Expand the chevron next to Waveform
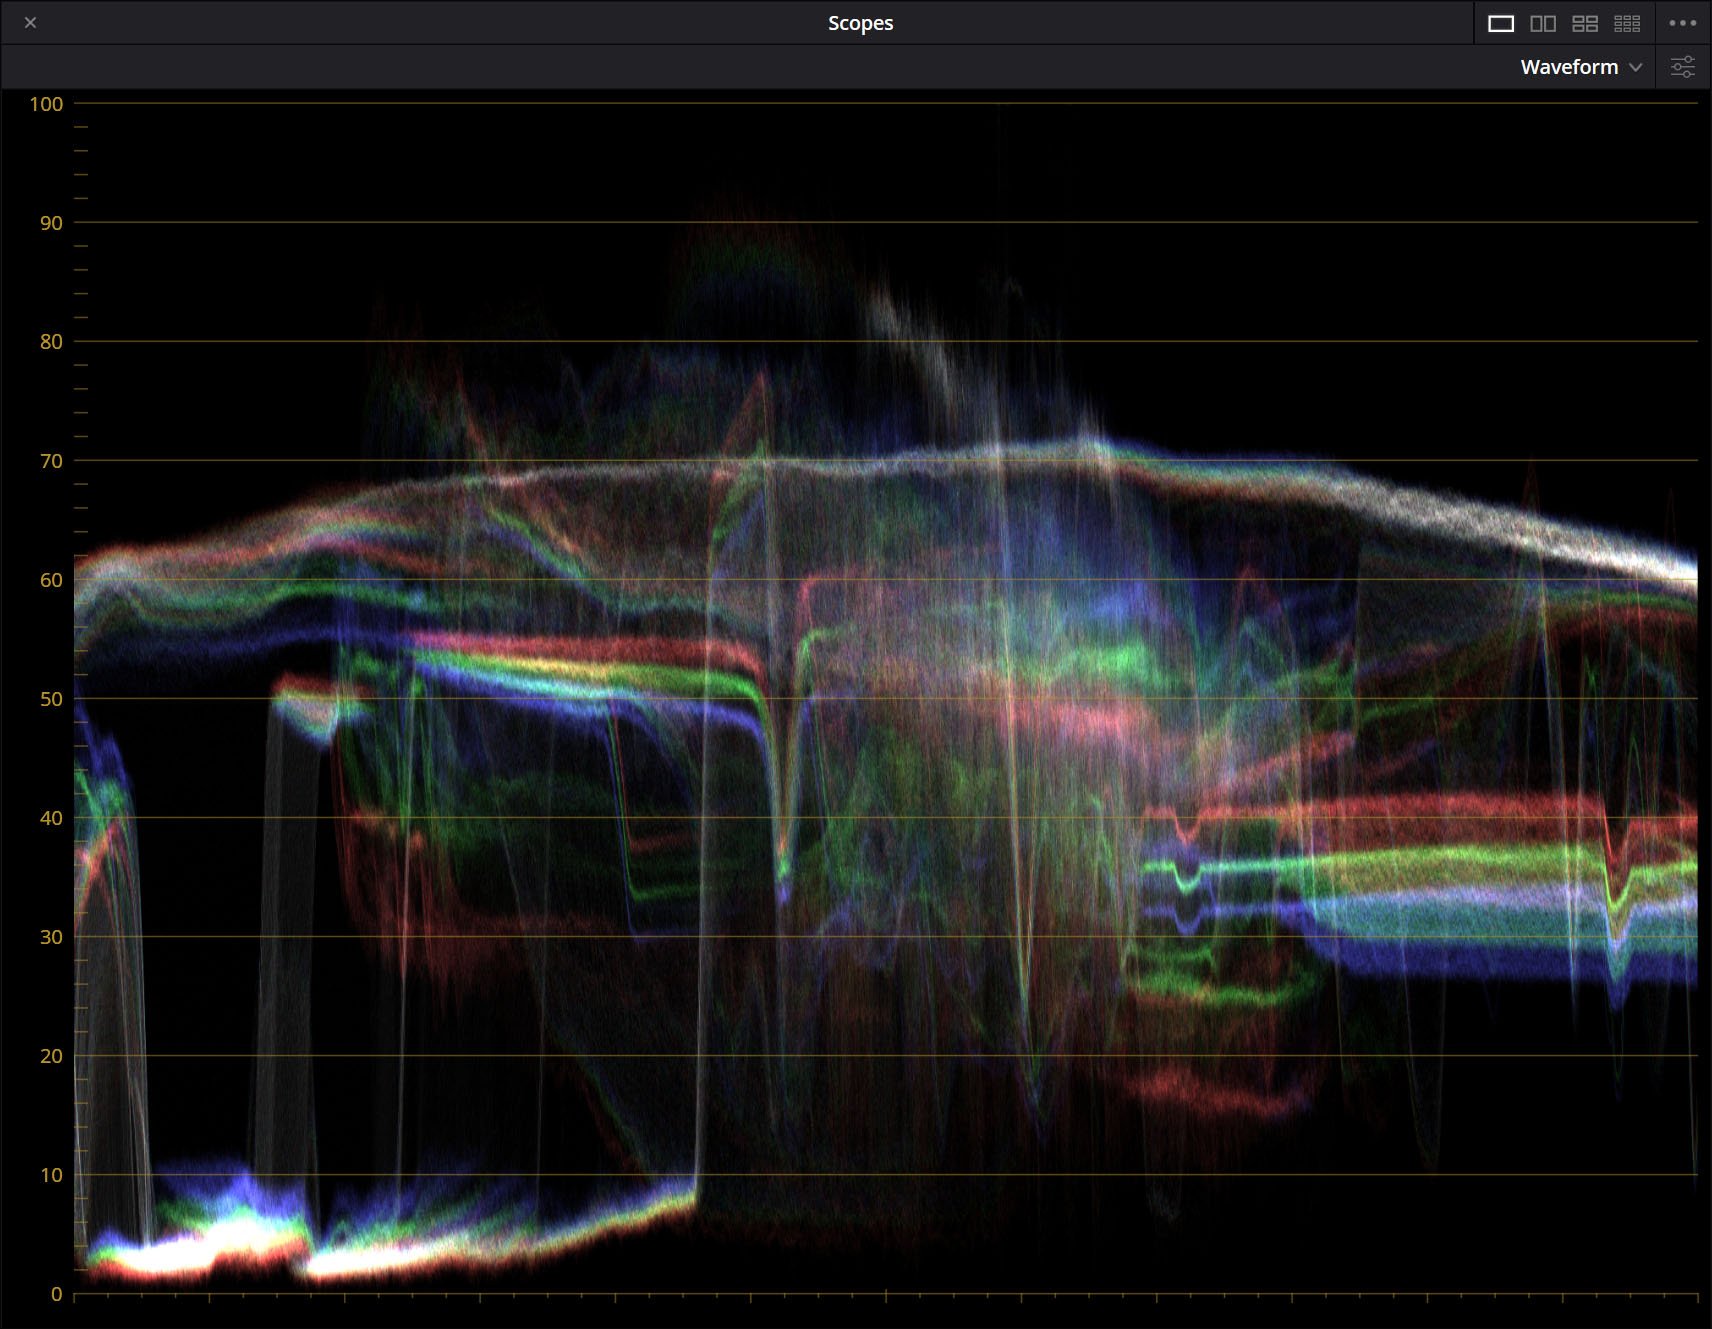 click(1638, 67)
